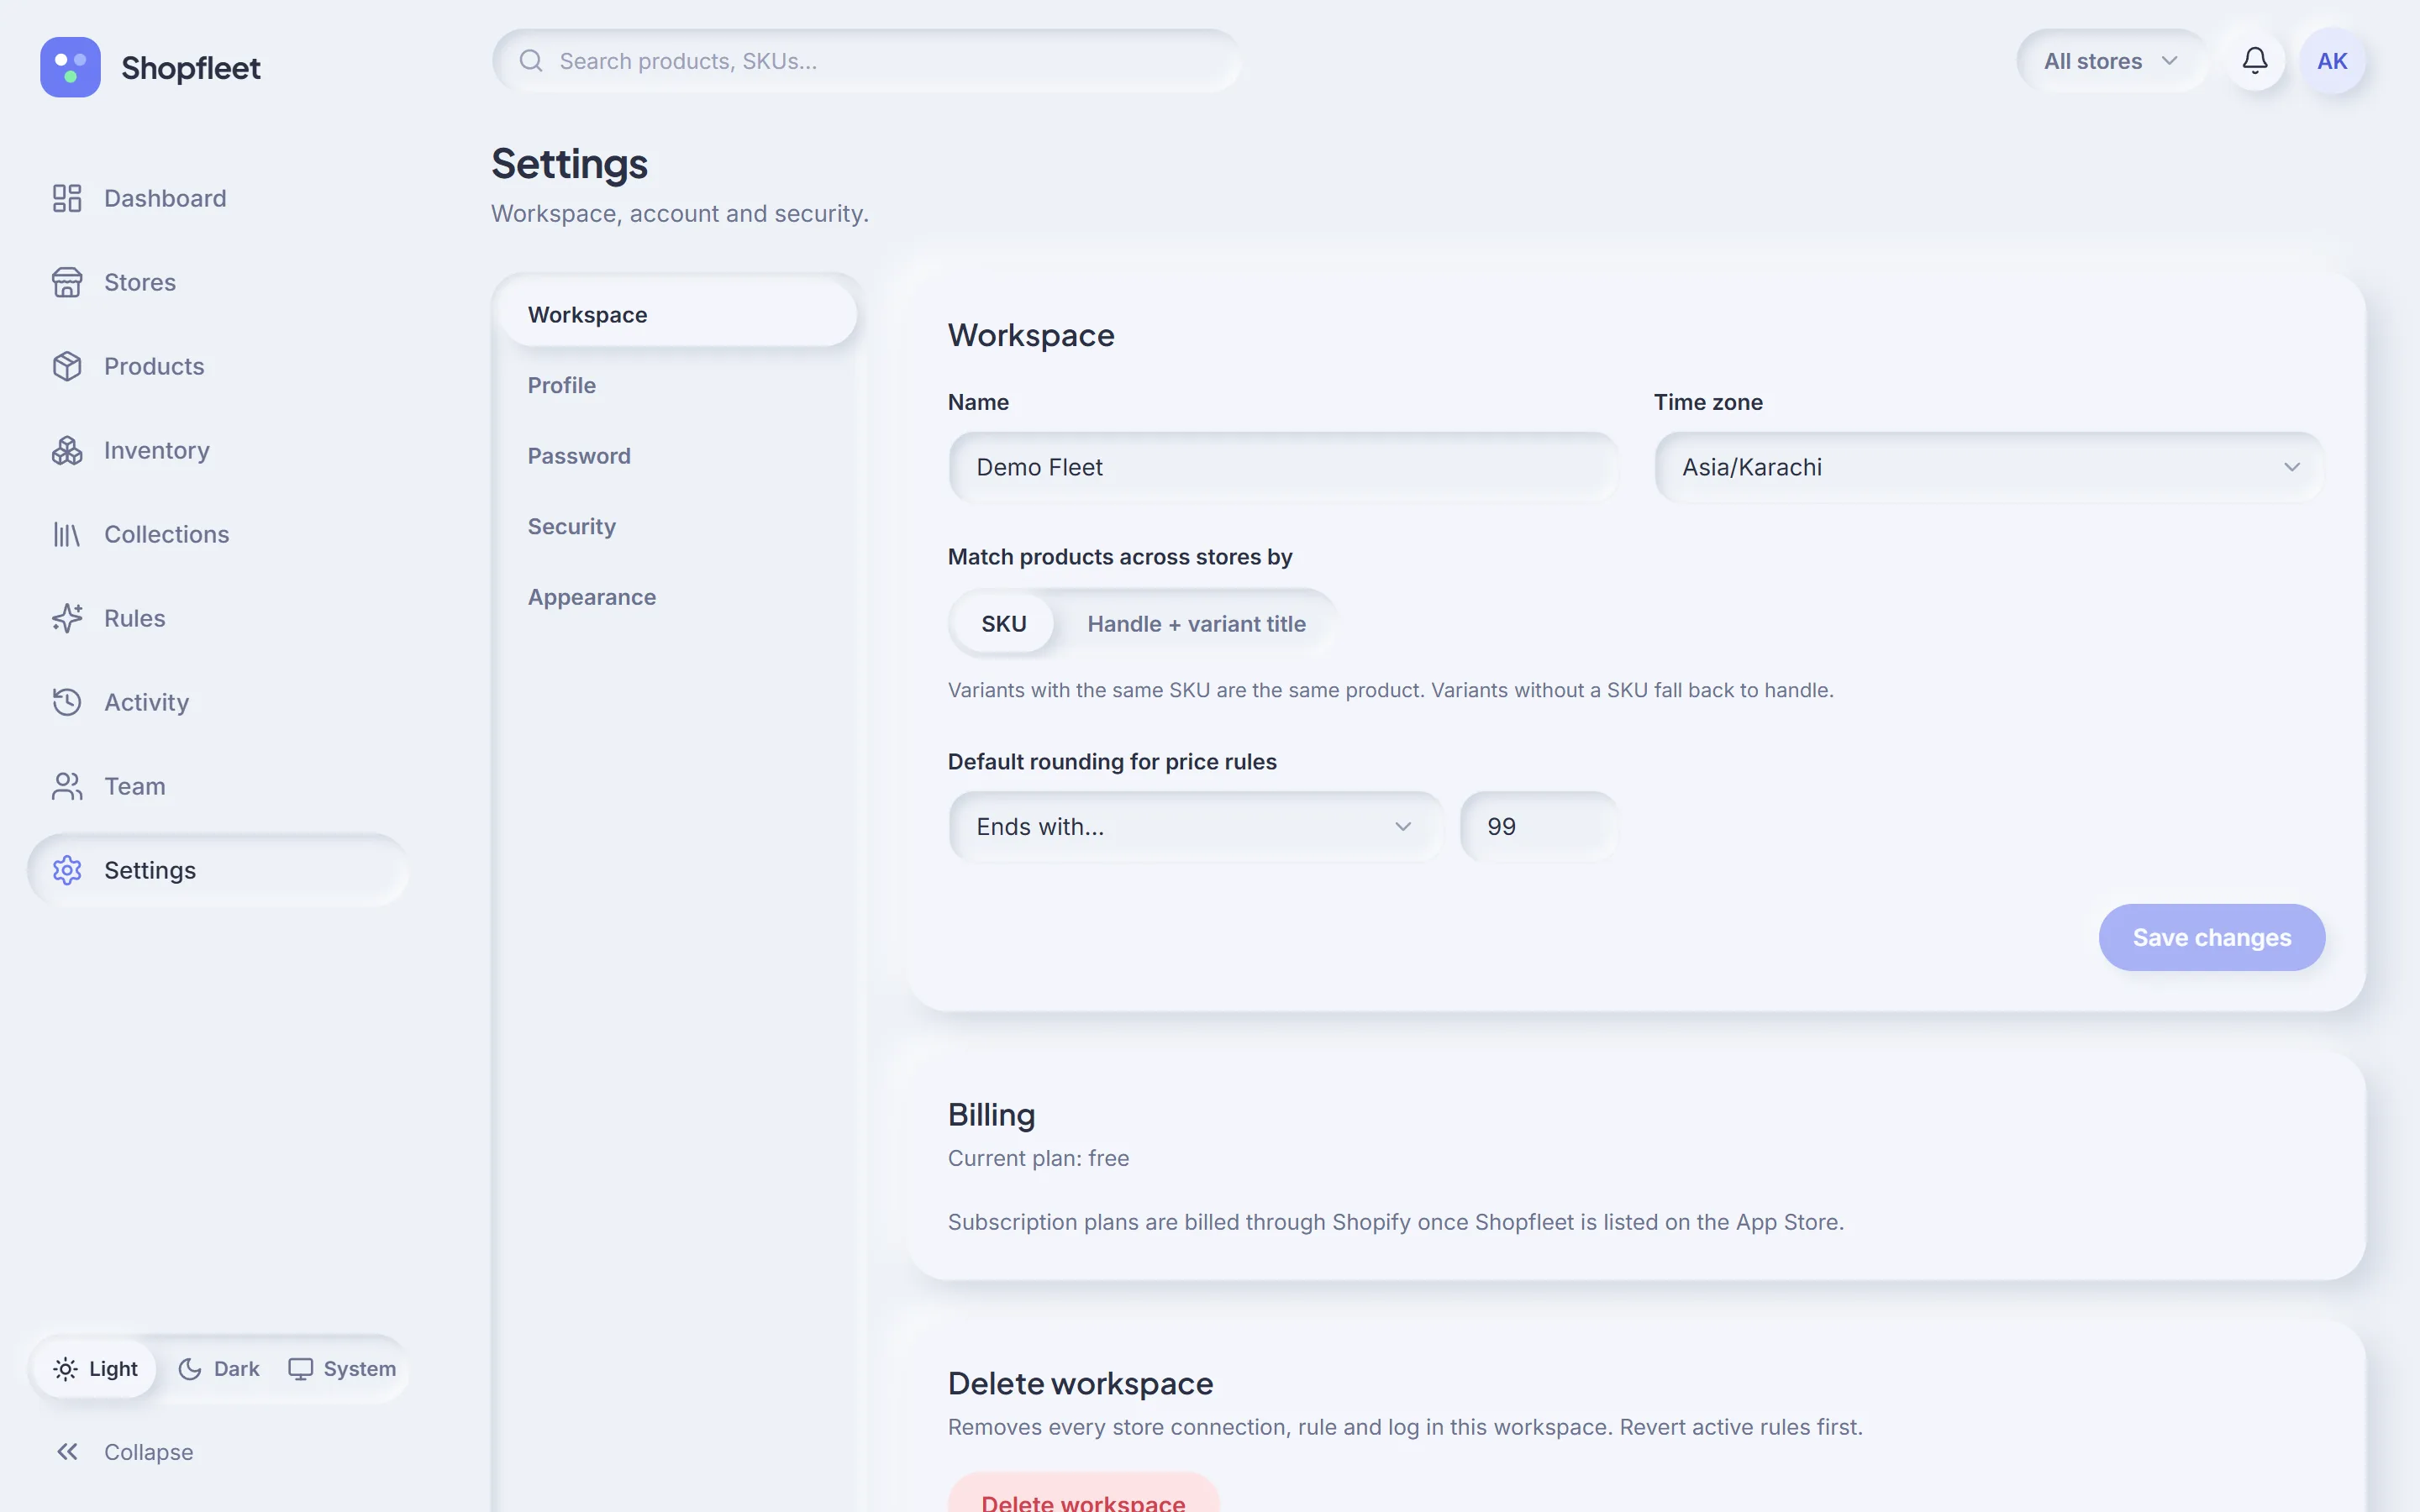Open the Dashboard grid icon

(67, 198)
